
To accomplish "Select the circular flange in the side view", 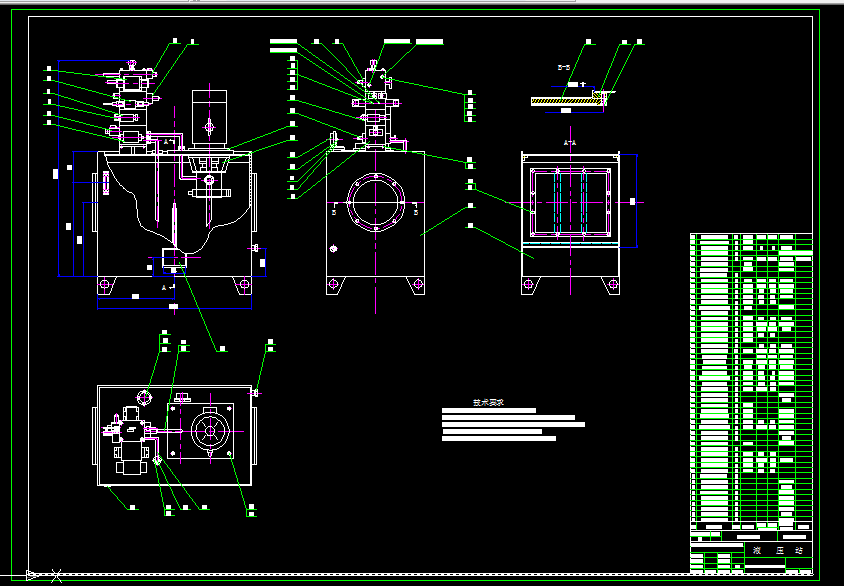I will point(376,202).
